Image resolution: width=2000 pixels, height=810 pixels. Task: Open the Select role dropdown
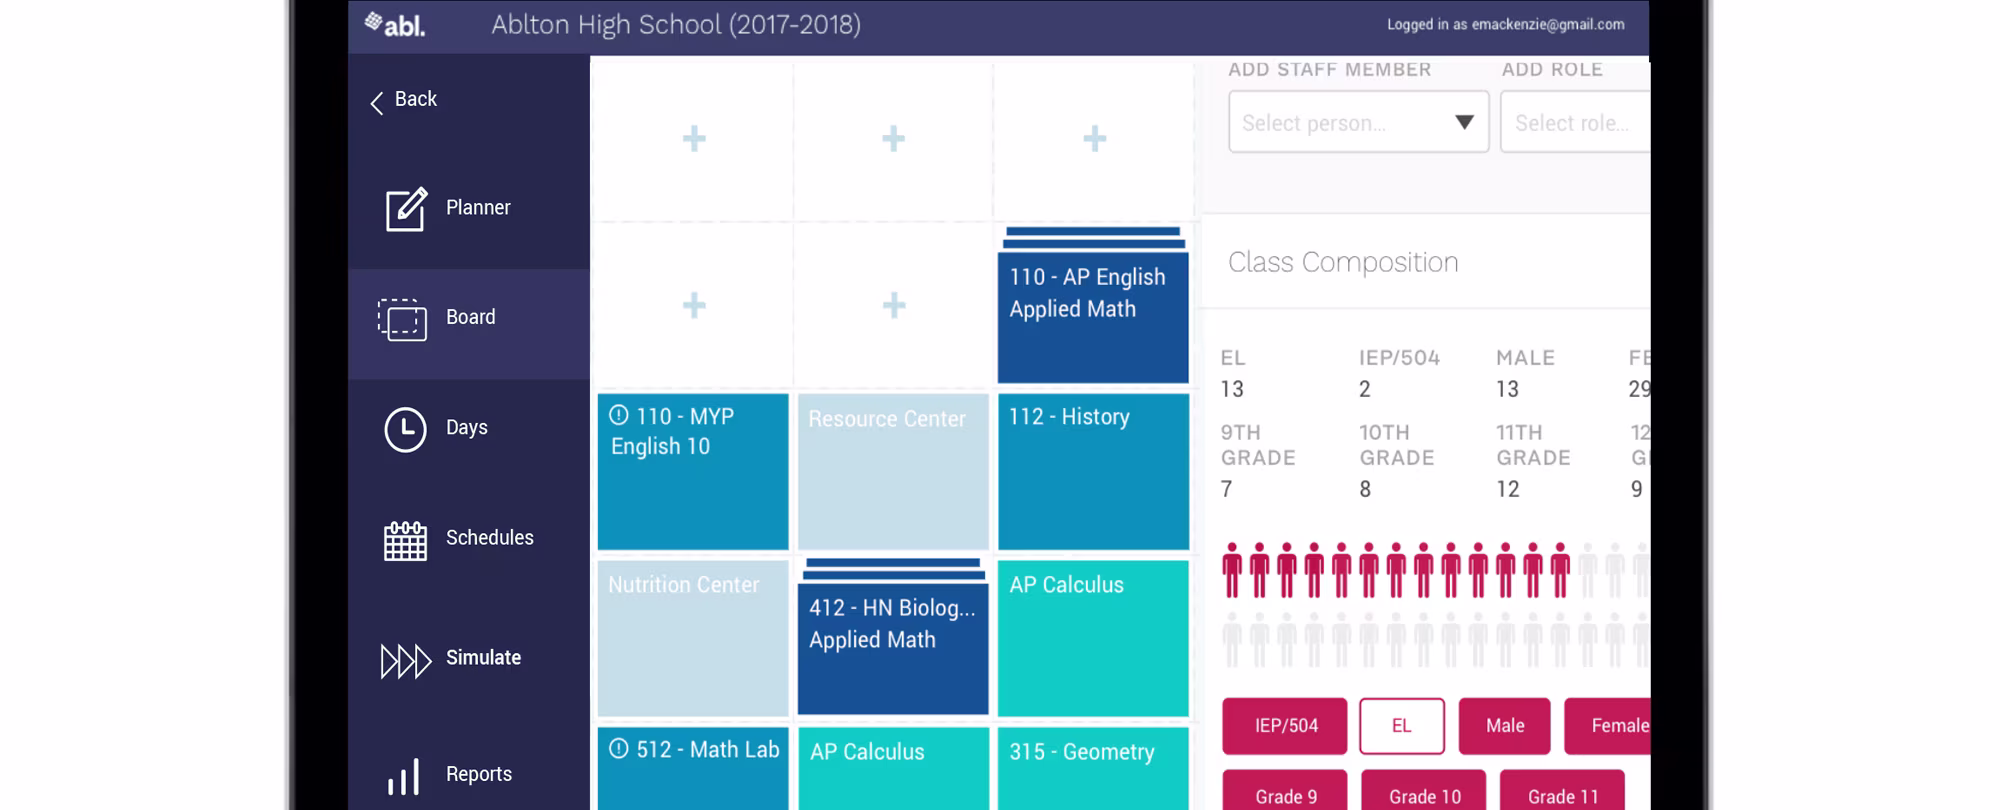pos(1575,122)
